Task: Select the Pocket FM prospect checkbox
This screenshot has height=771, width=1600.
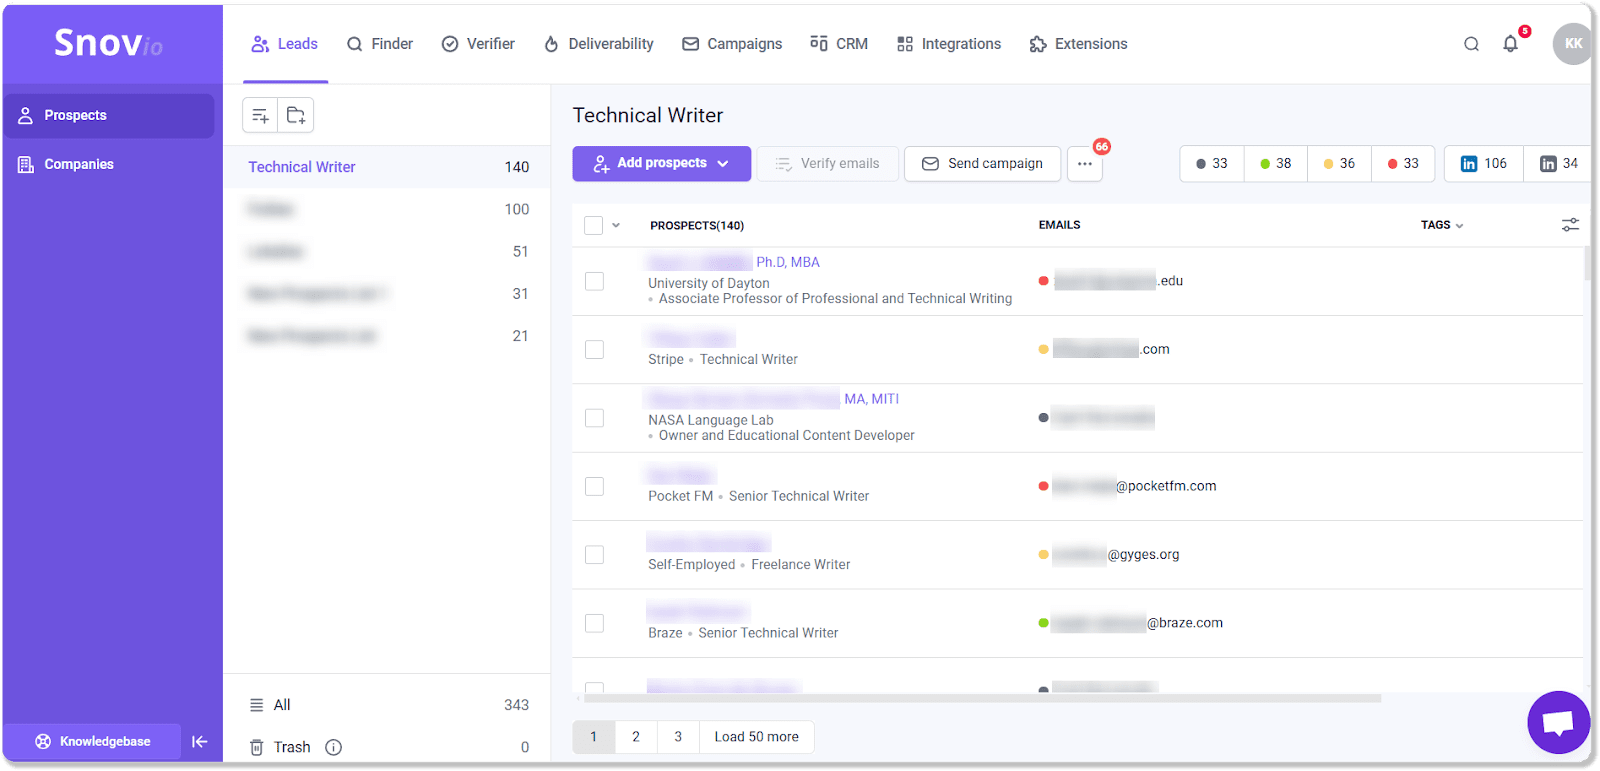Action: click(x=594, y=487)
